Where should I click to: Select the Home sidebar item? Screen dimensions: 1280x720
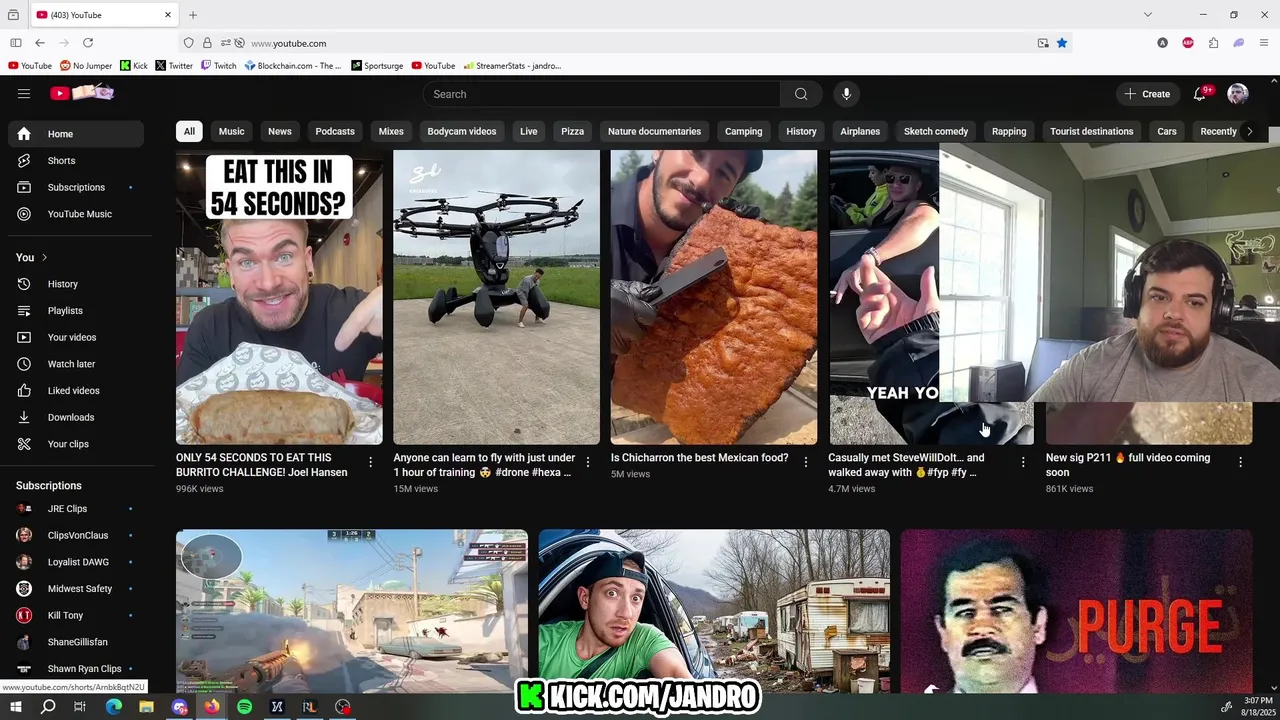(x=76, y=134)
